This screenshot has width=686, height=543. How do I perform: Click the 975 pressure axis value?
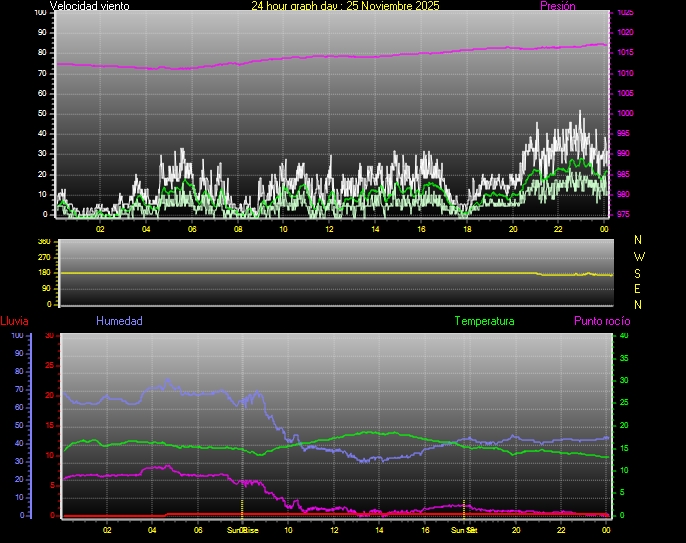pos(624,214)
